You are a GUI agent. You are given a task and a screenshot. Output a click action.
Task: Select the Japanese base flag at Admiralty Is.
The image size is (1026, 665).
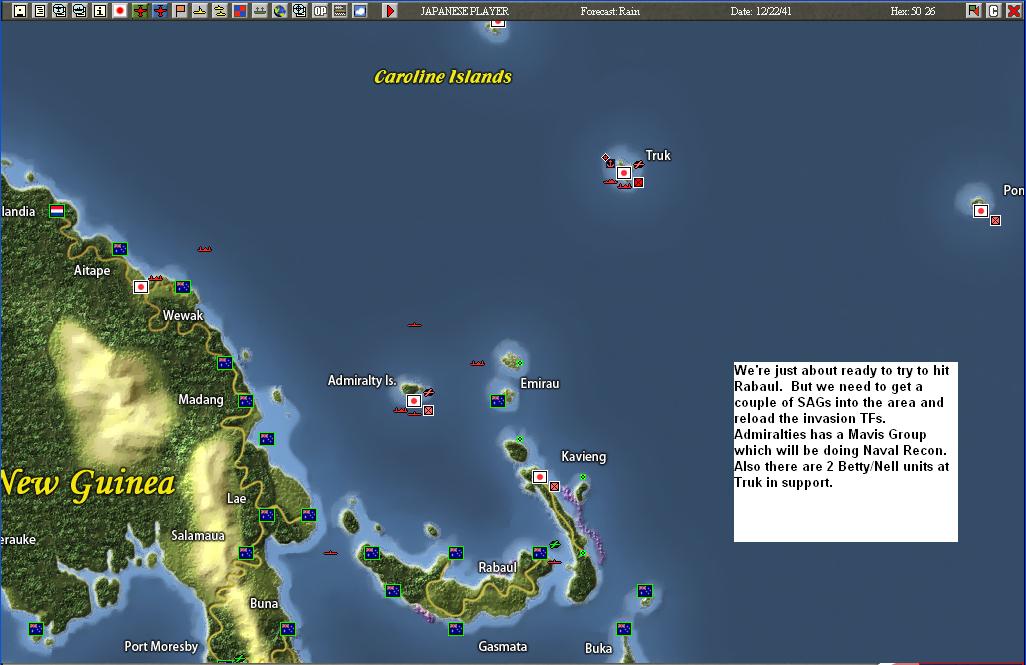coord(414,401)
